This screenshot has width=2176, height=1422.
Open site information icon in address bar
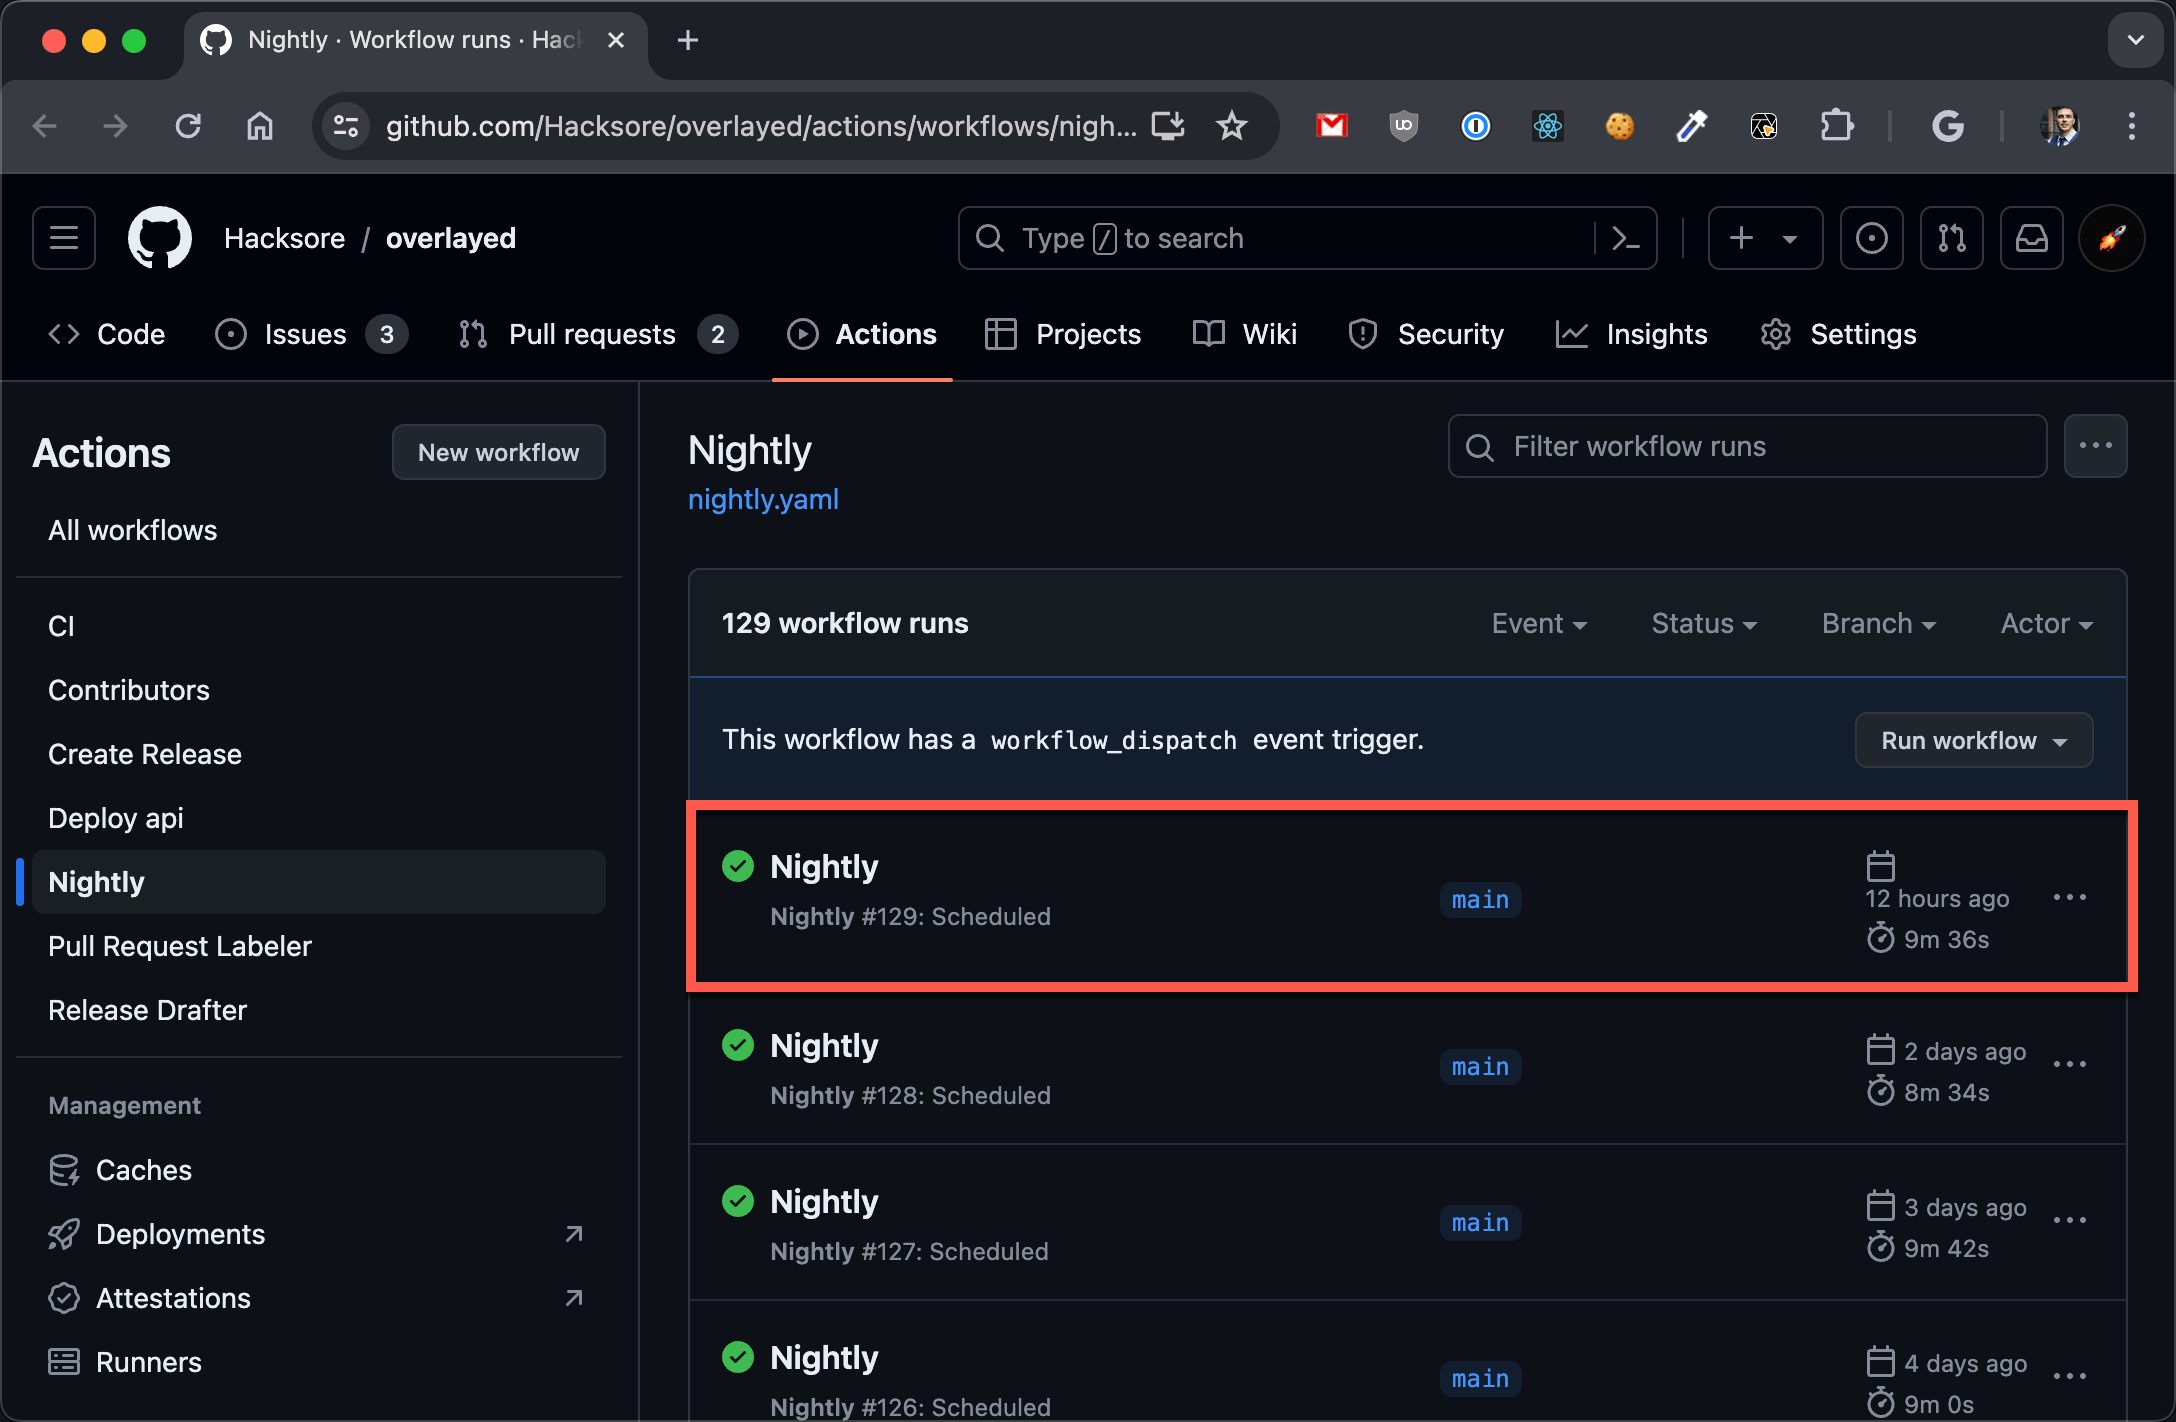tap(346, 126)
